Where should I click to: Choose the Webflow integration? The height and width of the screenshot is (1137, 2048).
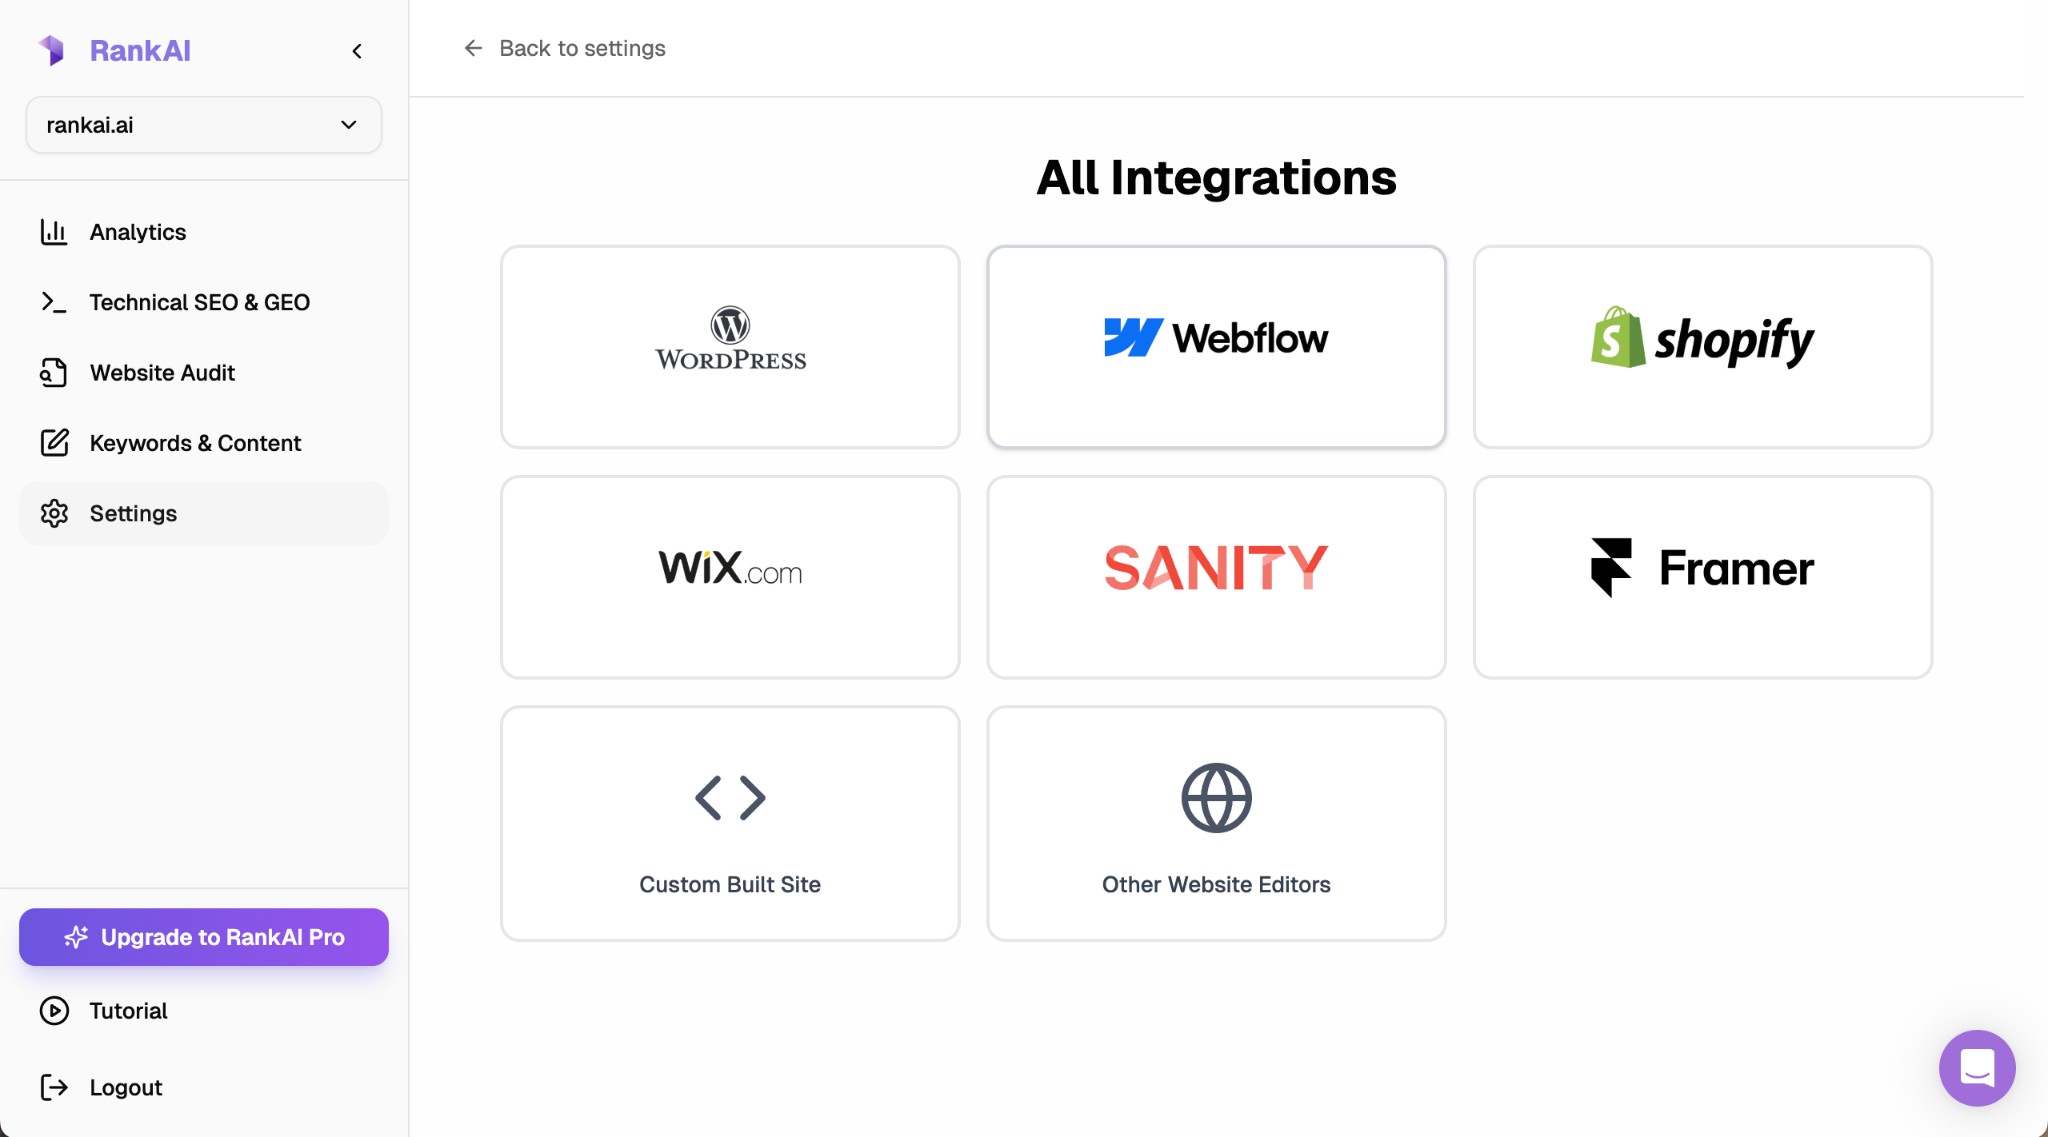pyautogui.click(x=1215, y=347)
